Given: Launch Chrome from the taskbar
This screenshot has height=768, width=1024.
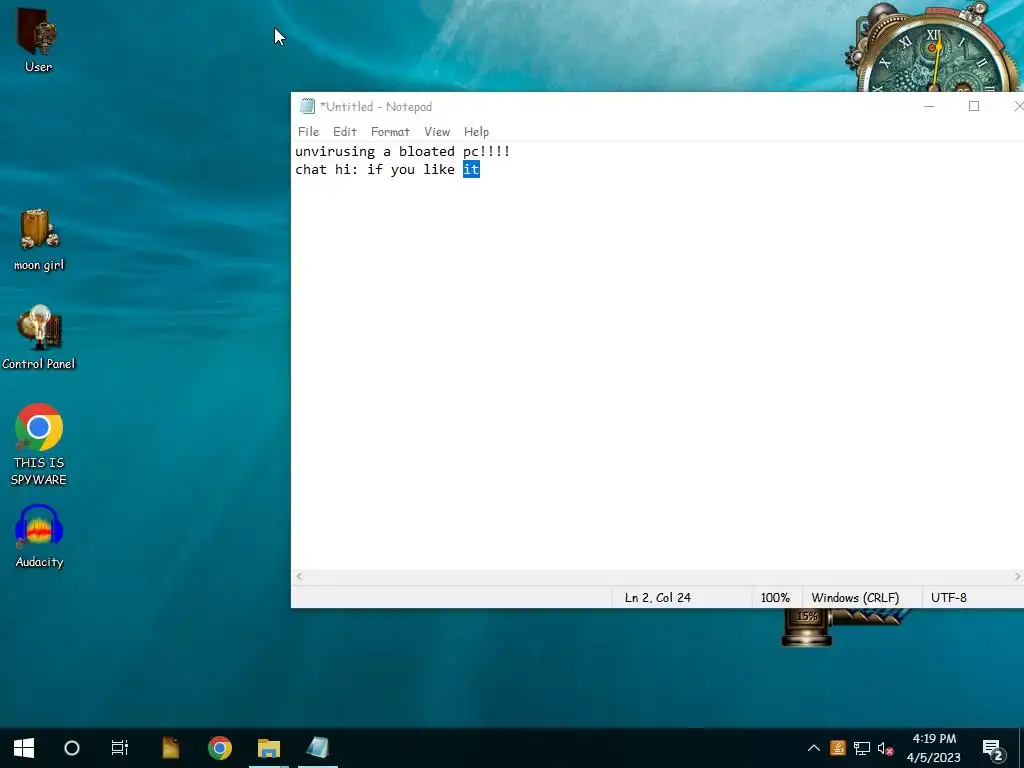Looking at the screenshot, I should [x=219, y=748].
